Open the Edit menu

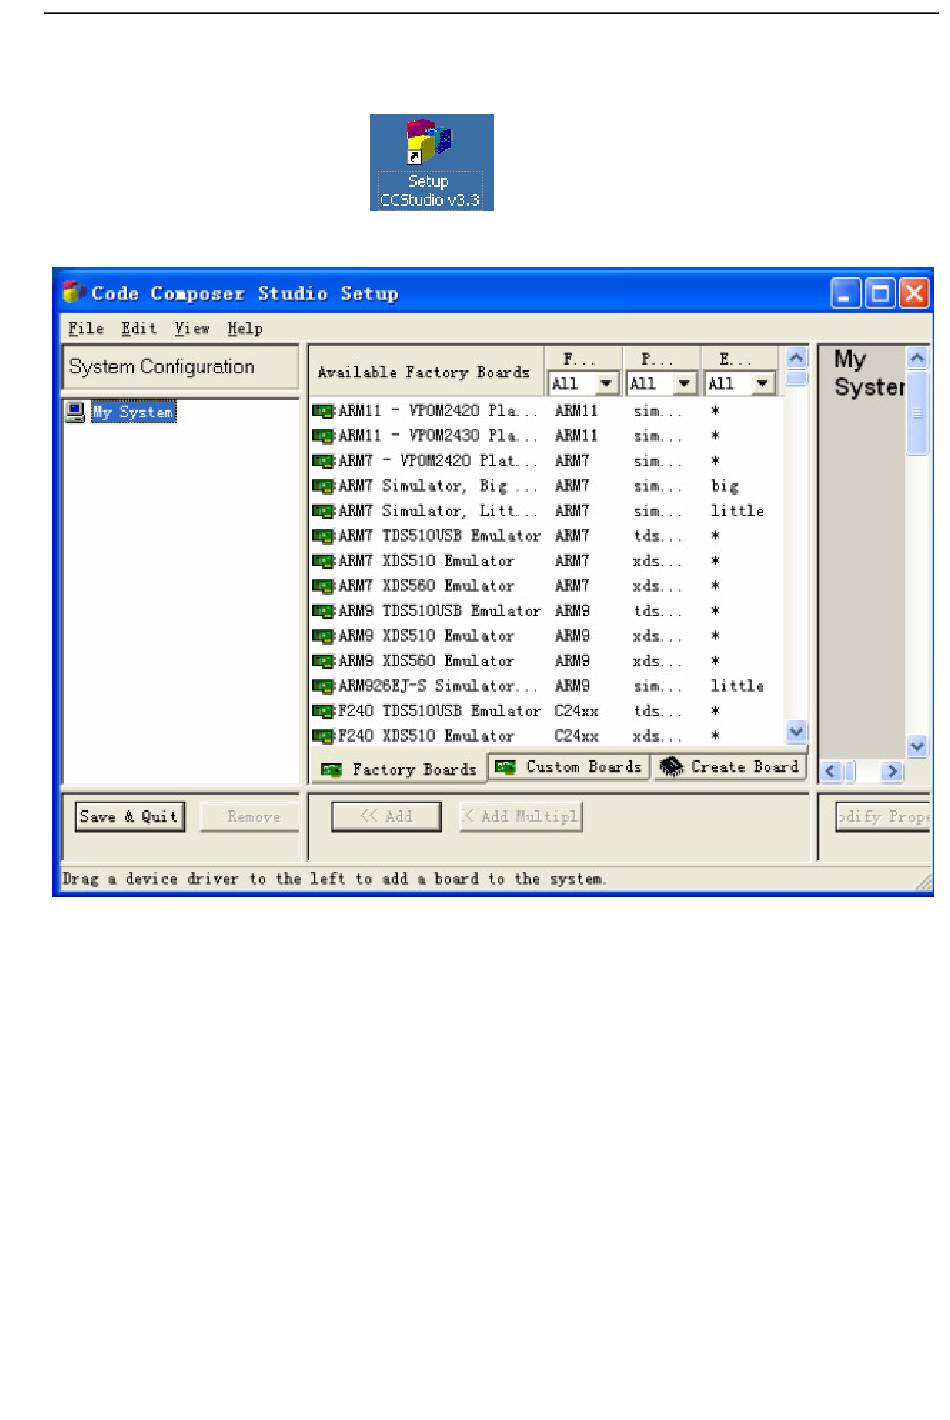click(x=139, y=328)
